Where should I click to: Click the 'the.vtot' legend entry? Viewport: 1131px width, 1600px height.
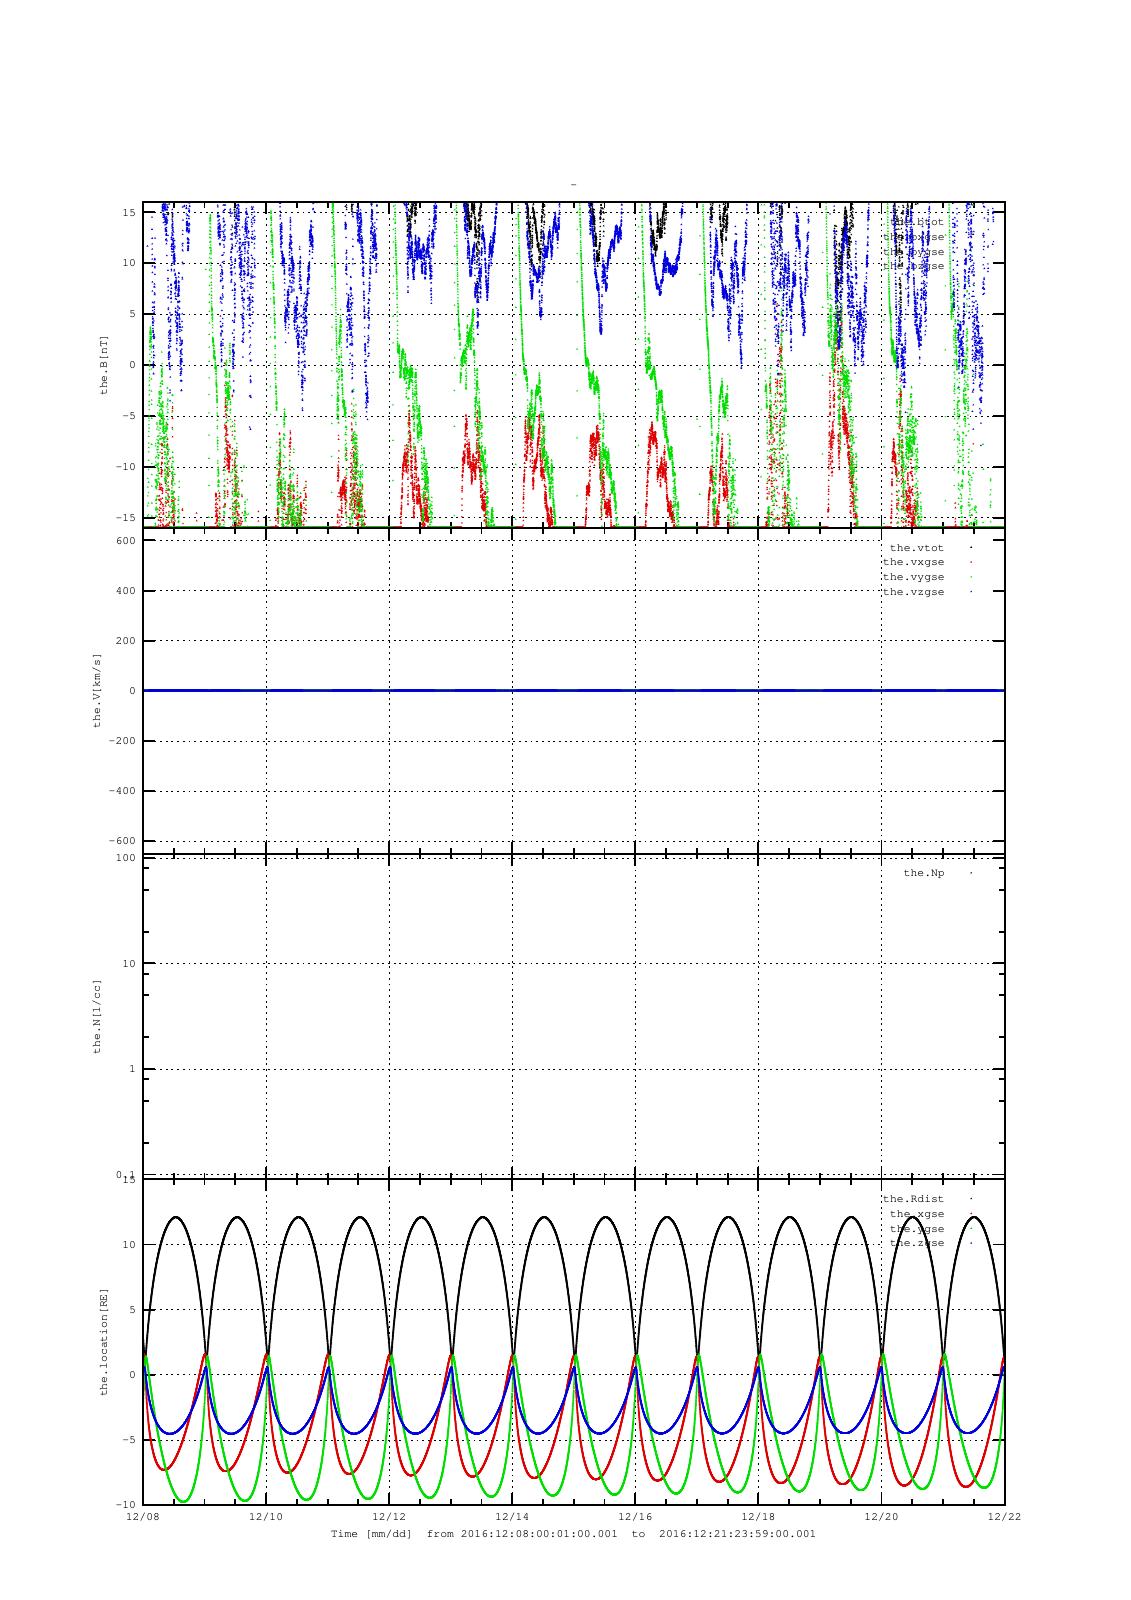[916, 548]
